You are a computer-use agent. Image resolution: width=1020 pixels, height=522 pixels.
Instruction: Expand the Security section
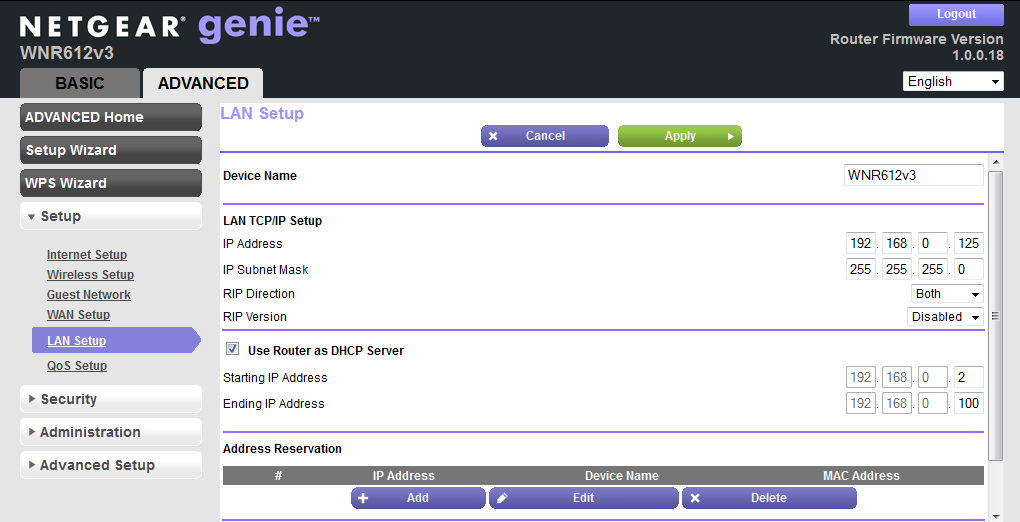click(111, 399)
